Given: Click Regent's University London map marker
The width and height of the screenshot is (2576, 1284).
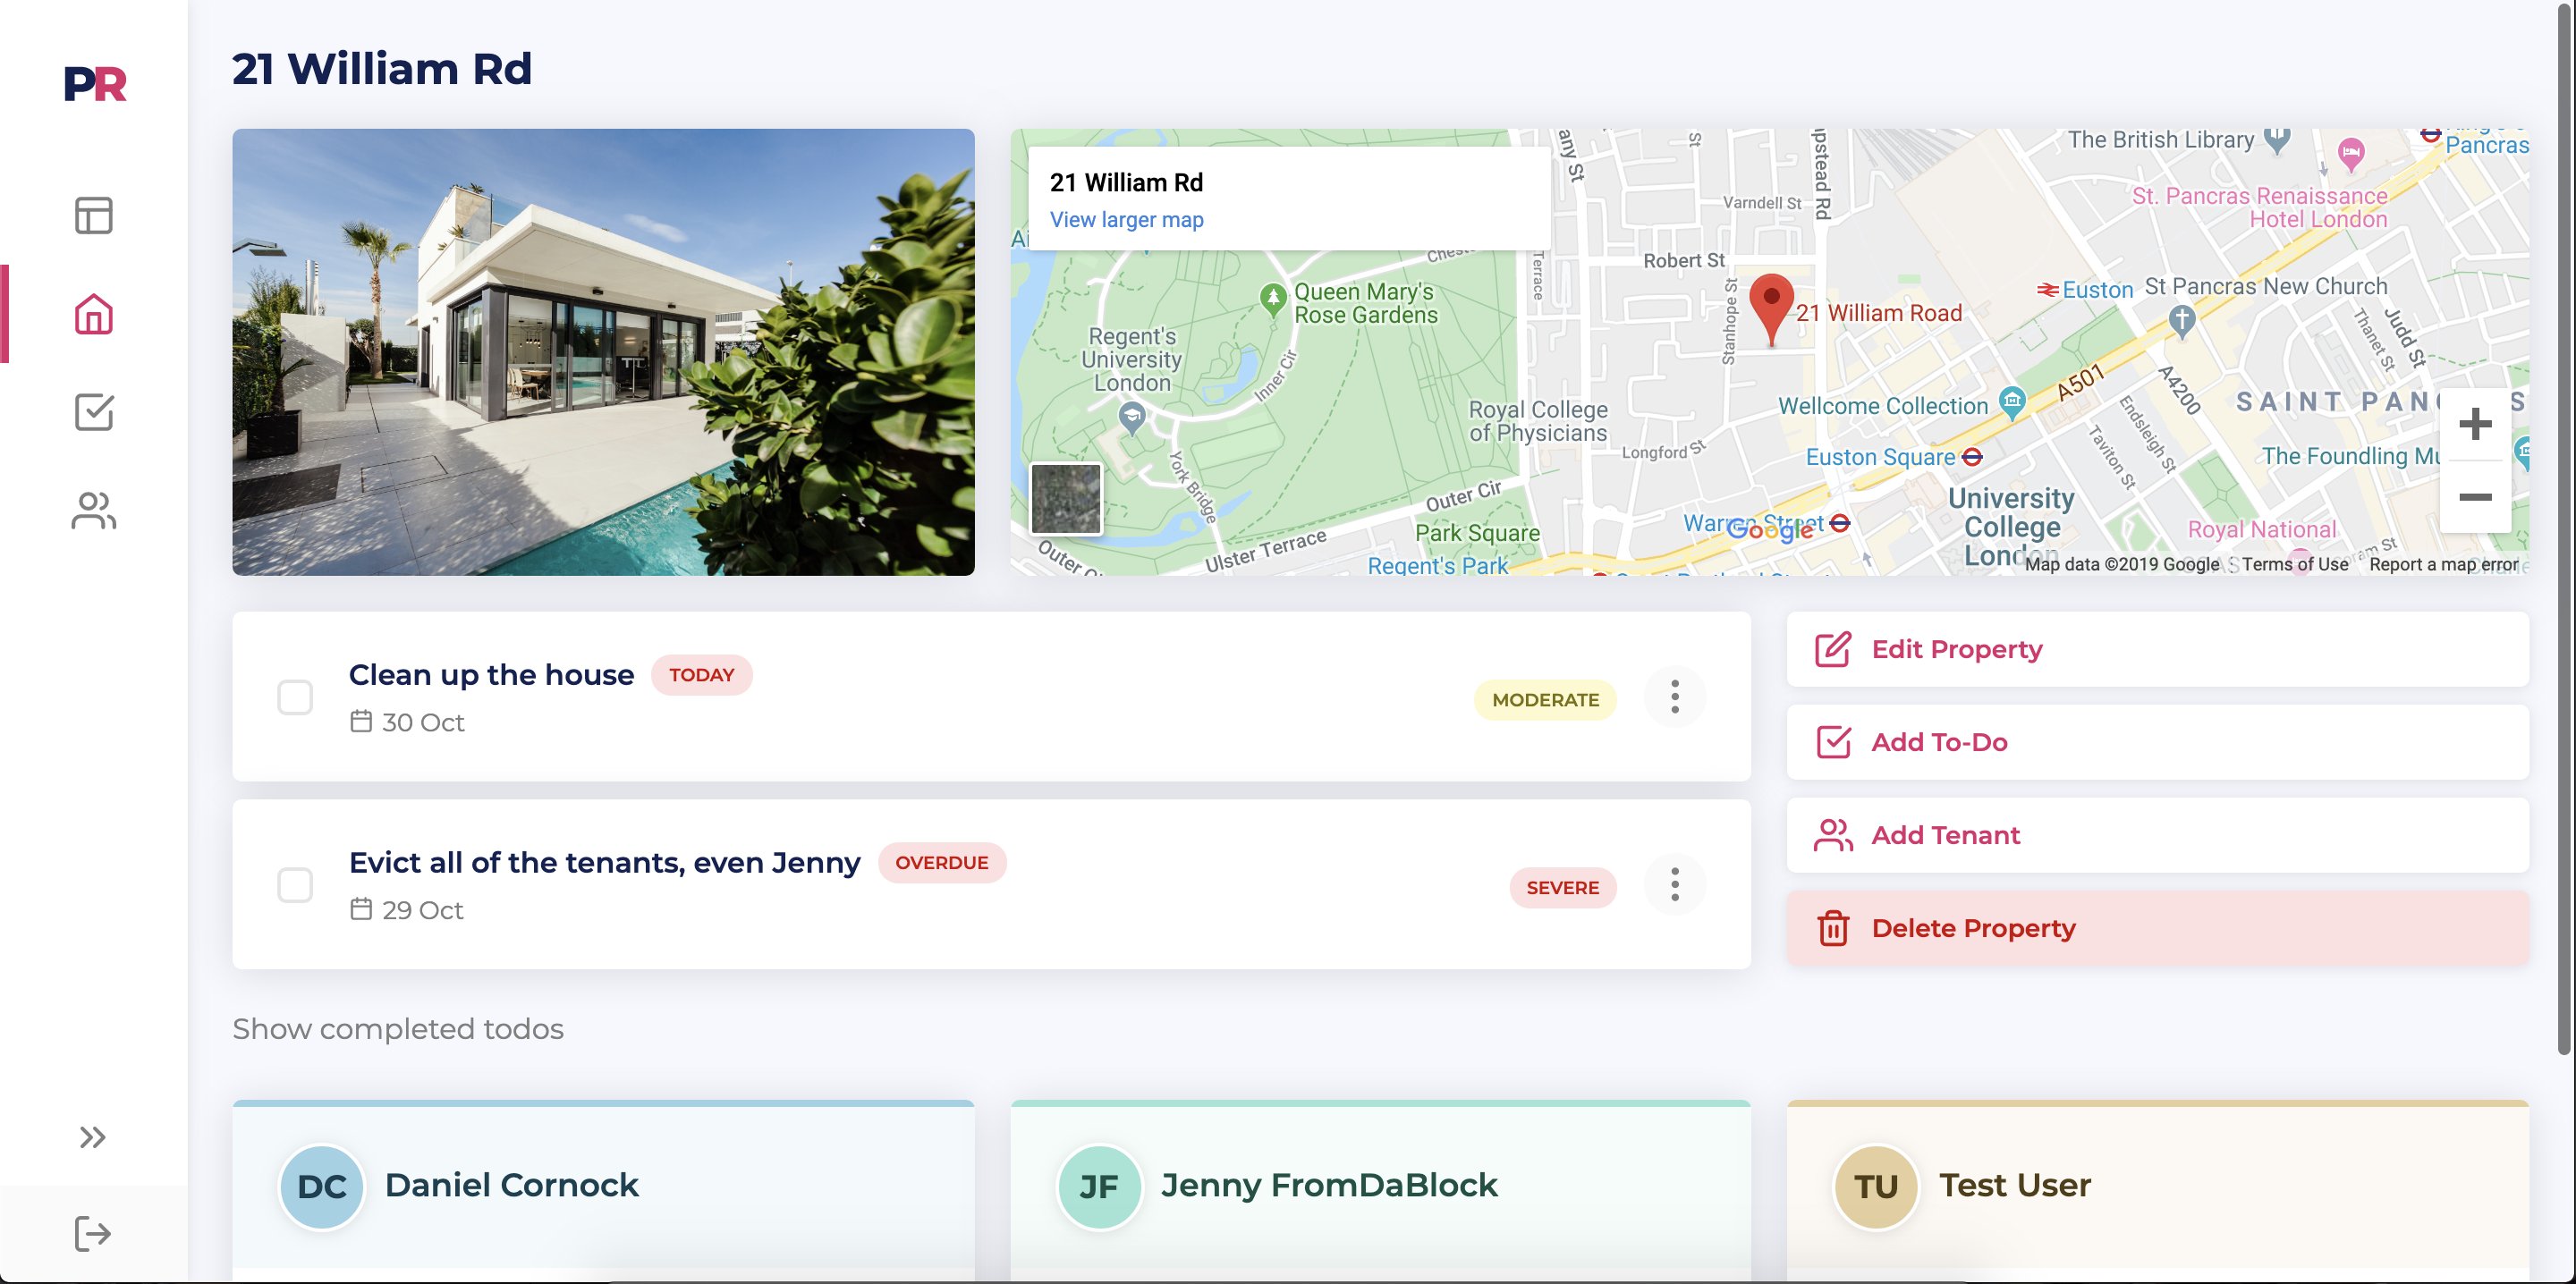Looking at the screenshot, I should tap(1131, 416).
